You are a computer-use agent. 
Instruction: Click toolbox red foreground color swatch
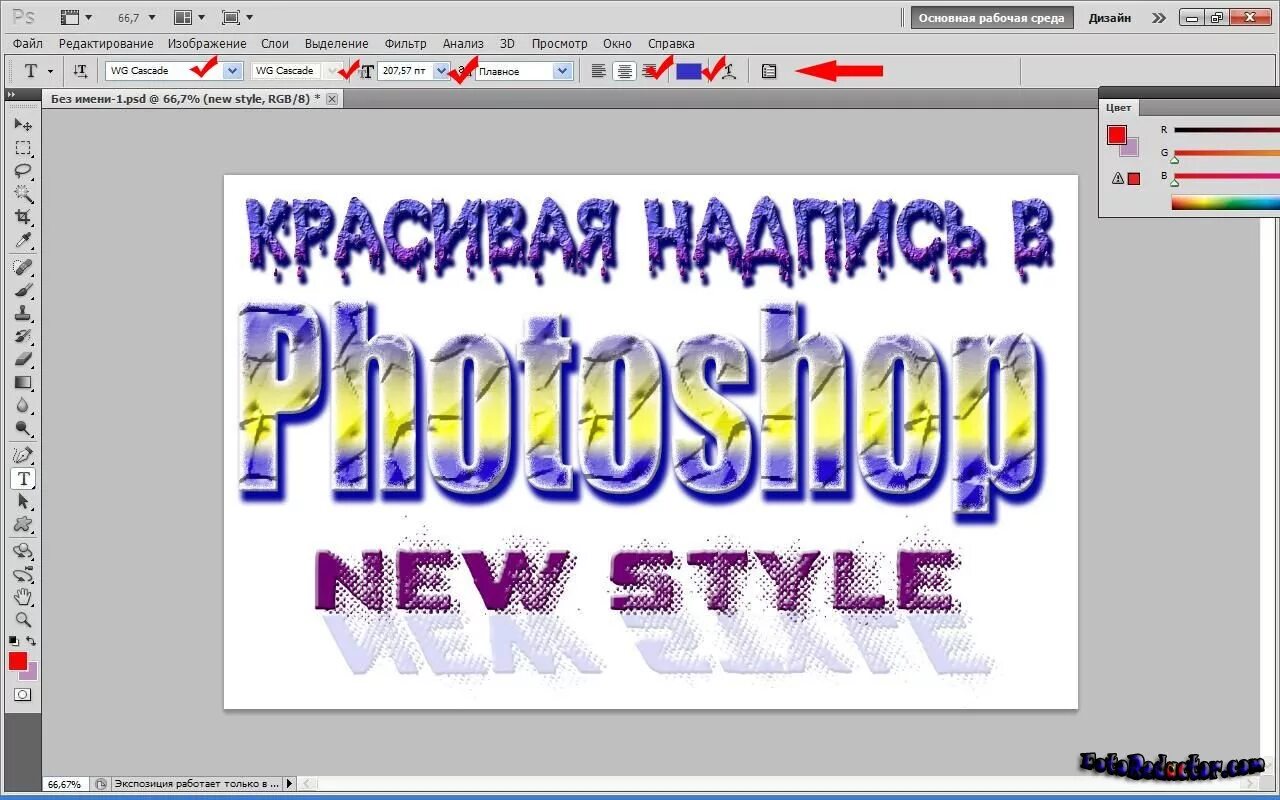pos(18,661)
